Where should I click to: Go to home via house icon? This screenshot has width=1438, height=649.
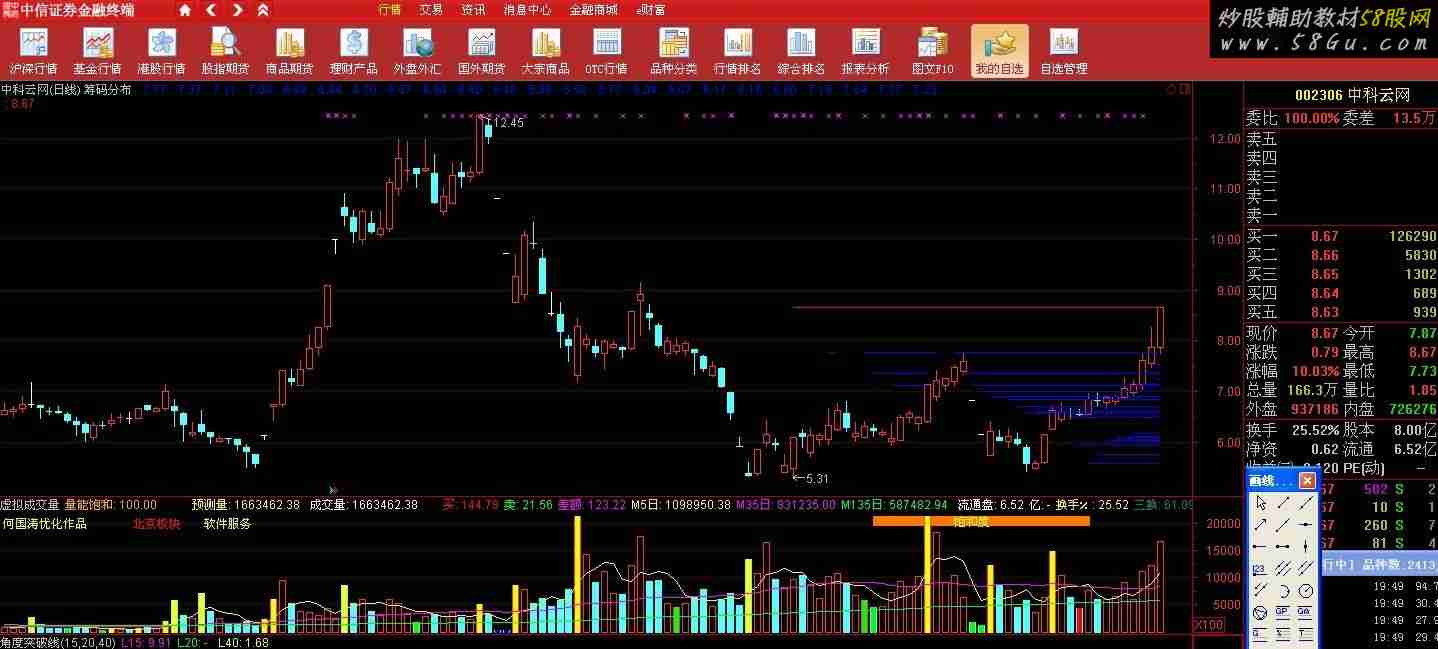click(x=185, y=10)
